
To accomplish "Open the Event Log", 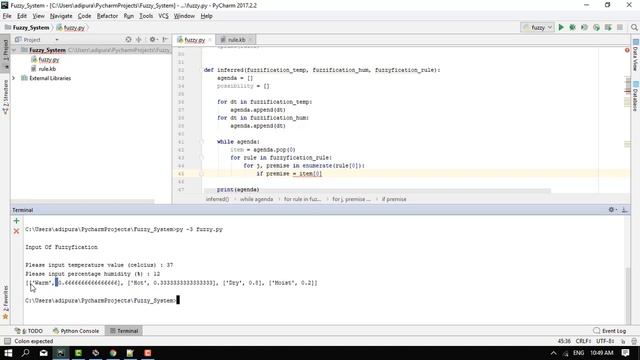I will pyautogui.click(x=609, y=331).
